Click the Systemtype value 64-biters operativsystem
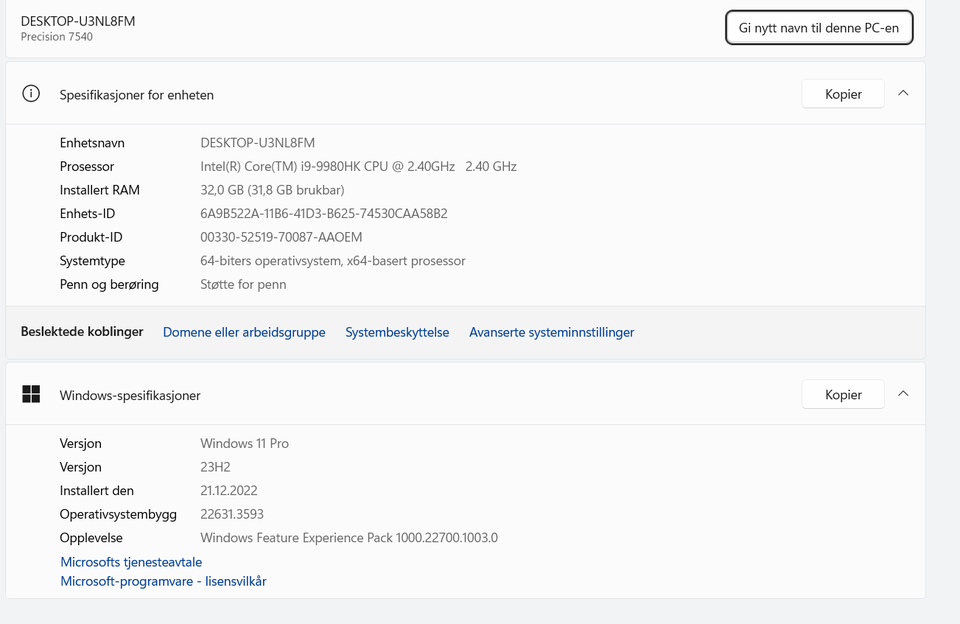 tap(333, 261)
